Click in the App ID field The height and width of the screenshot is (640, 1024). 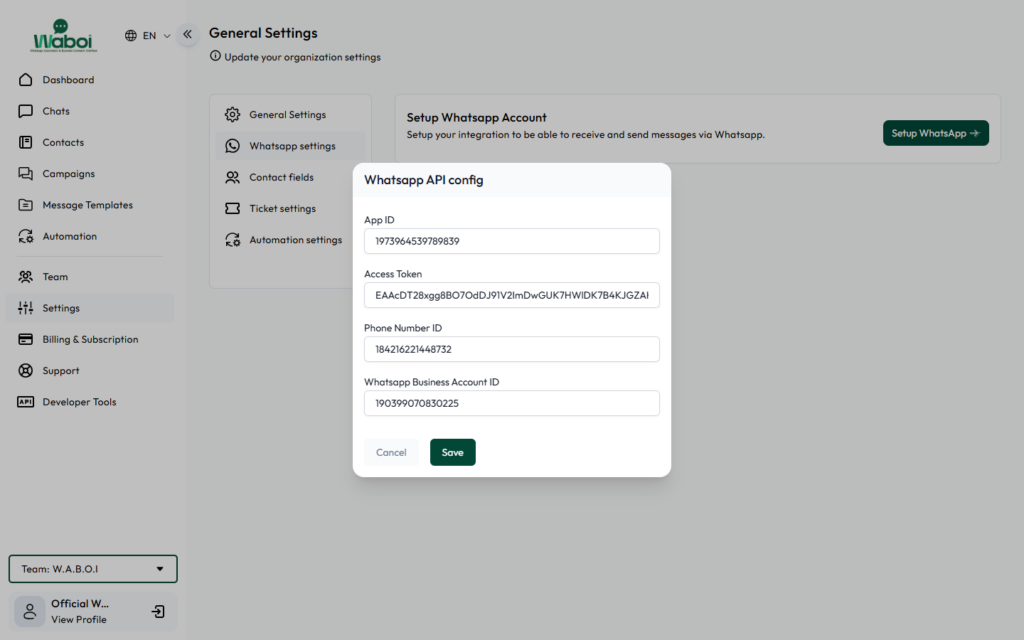tap(511, 241)
